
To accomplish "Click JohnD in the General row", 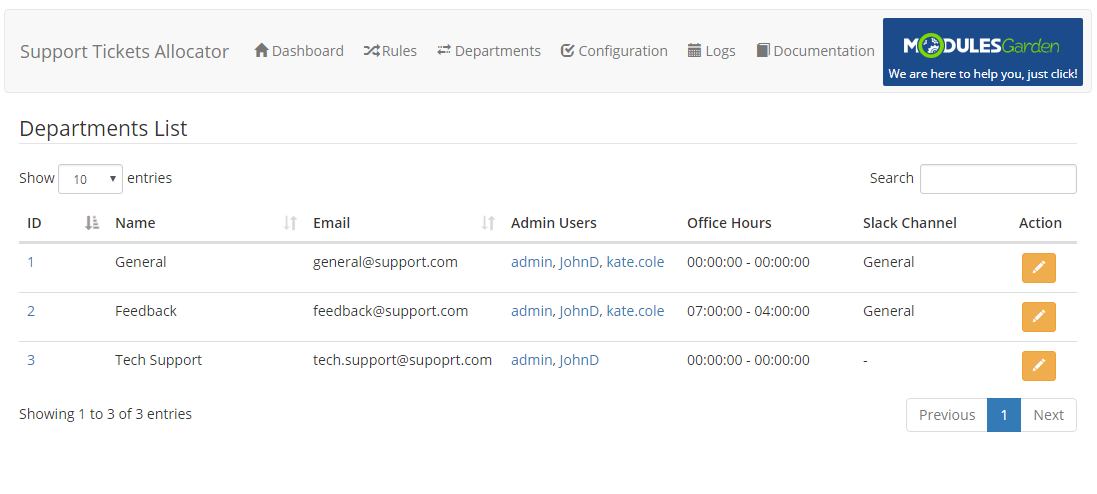I will (579, 262).
